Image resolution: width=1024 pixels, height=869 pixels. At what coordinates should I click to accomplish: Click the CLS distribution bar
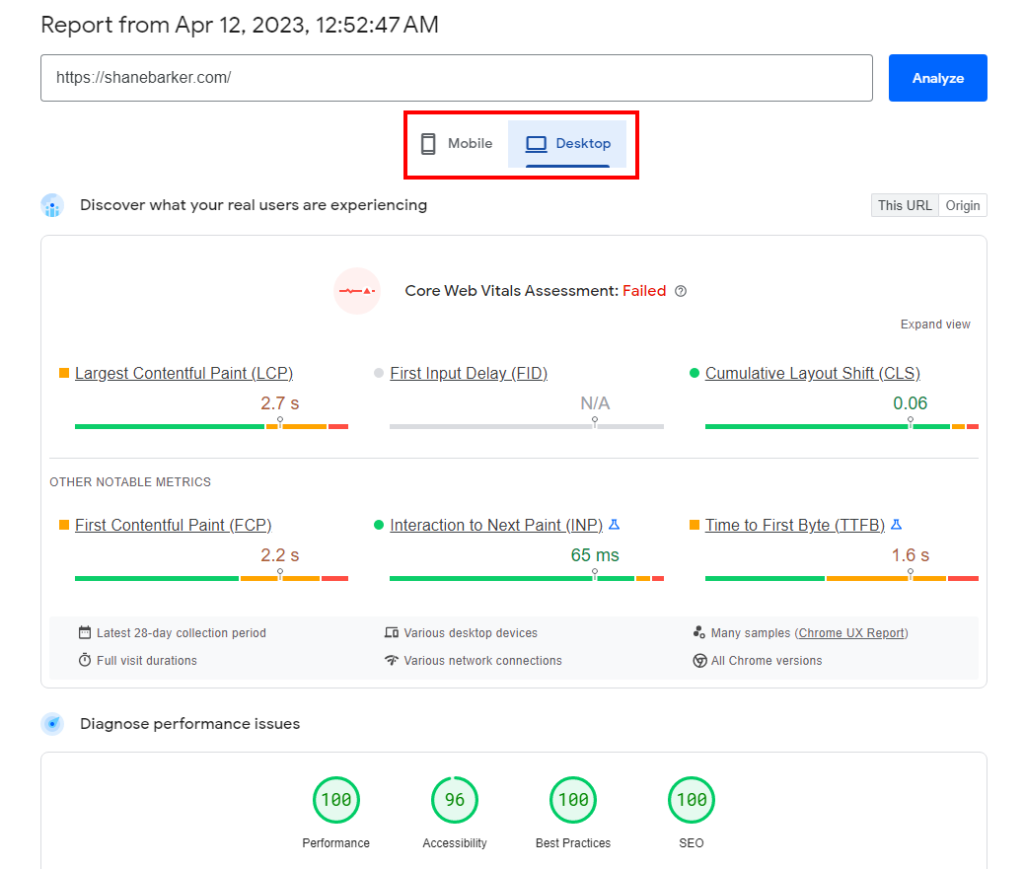[x=842, y=426]
